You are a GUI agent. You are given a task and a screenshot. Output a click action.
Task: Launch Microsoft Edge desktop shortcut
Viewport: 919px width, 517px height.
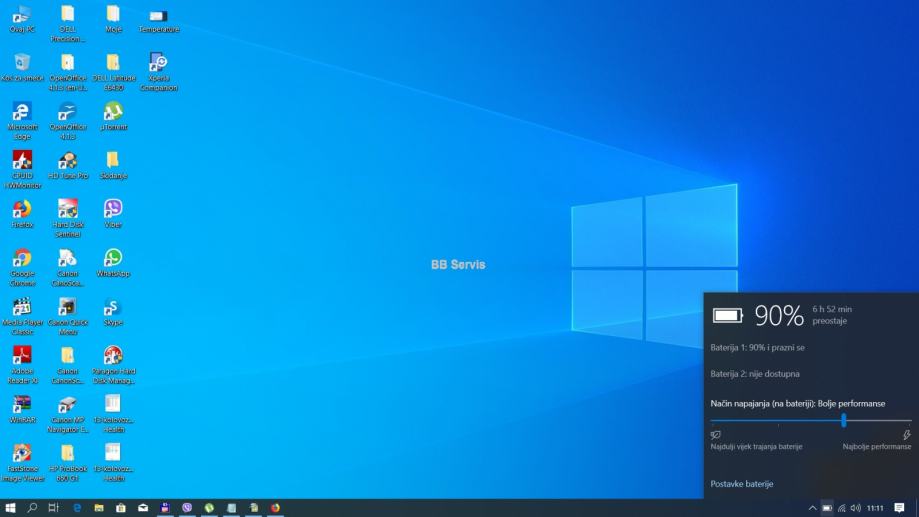pyautogui.click(x=22, y=120)
